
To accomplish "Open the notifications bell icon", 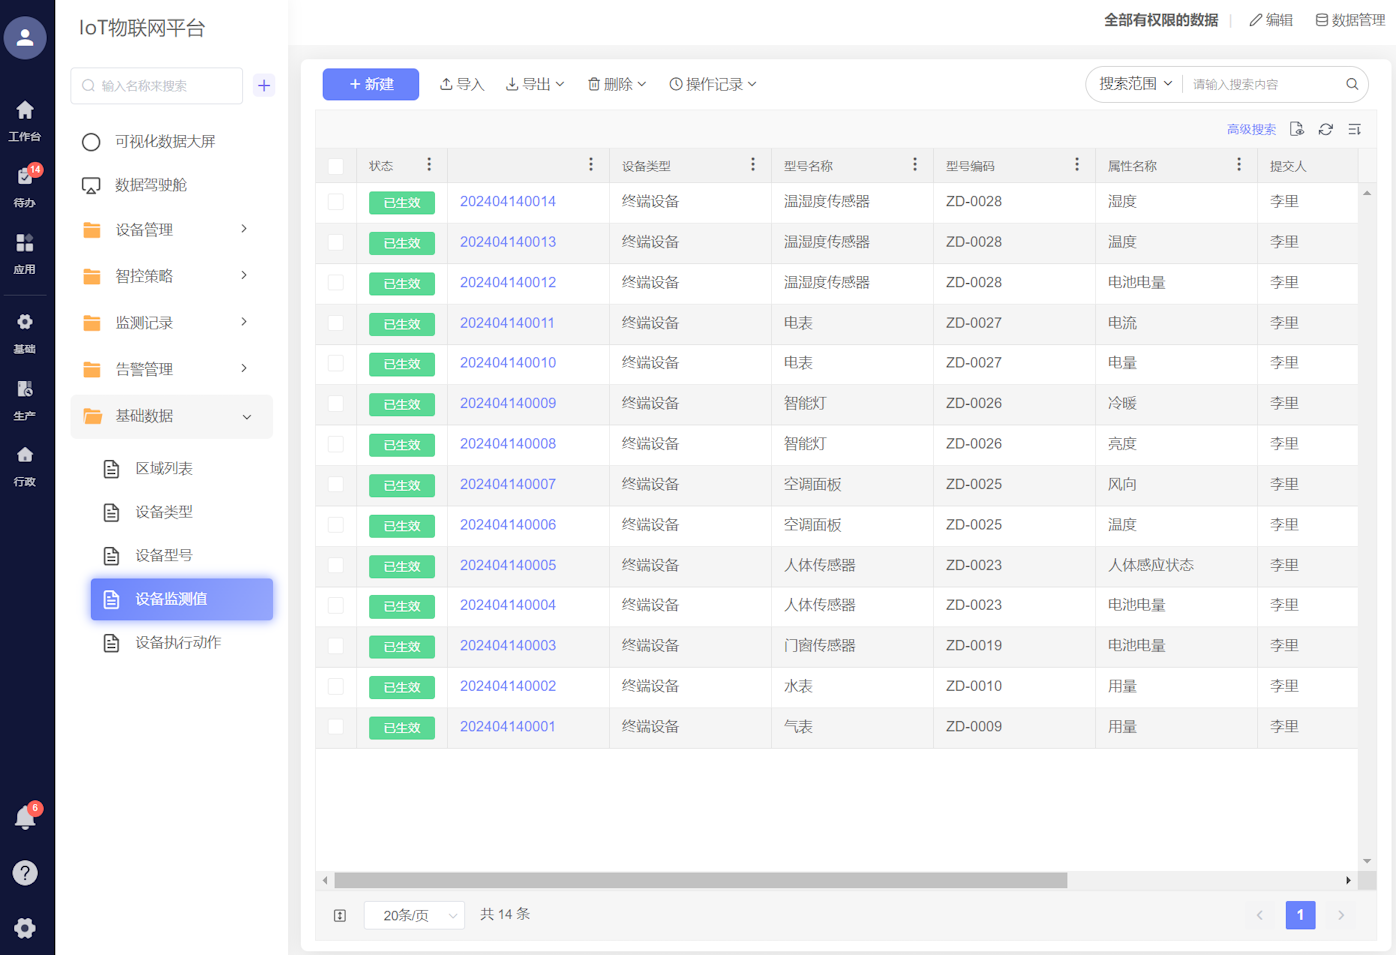I will click(25, 818).
